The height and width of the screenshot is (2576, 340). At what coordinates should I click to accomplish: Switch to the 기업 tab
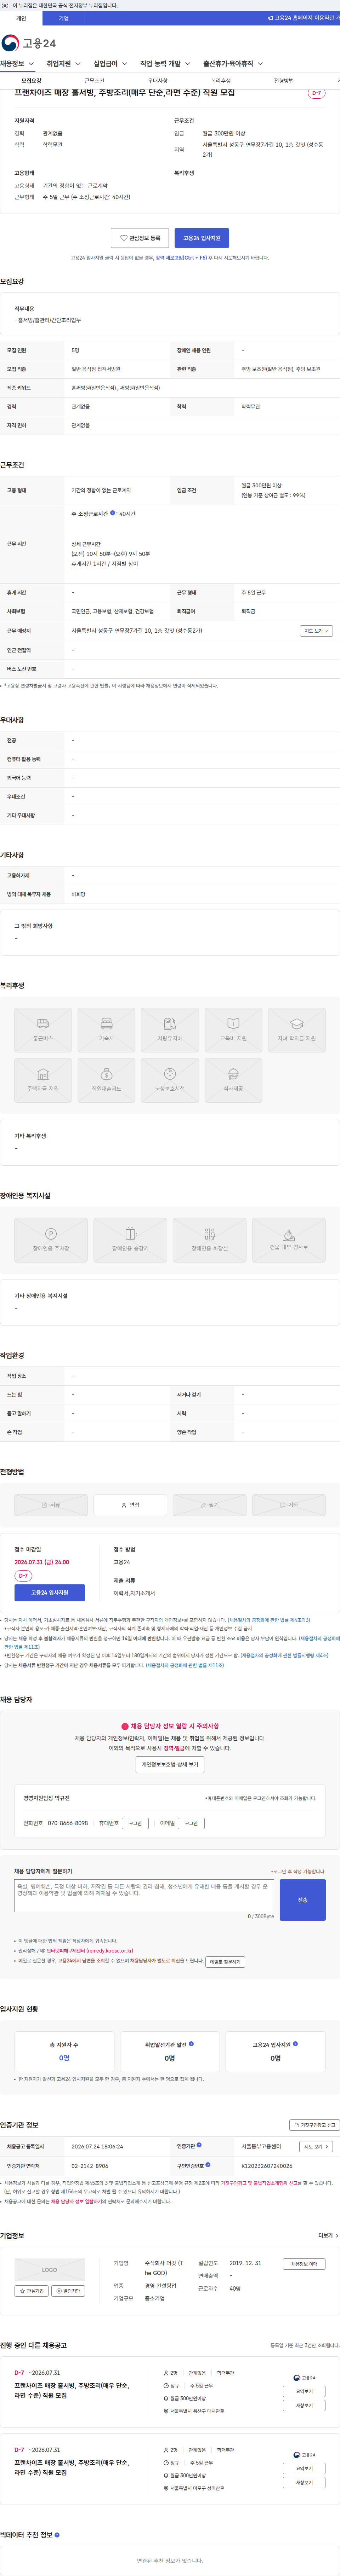(x=64, y=18)
